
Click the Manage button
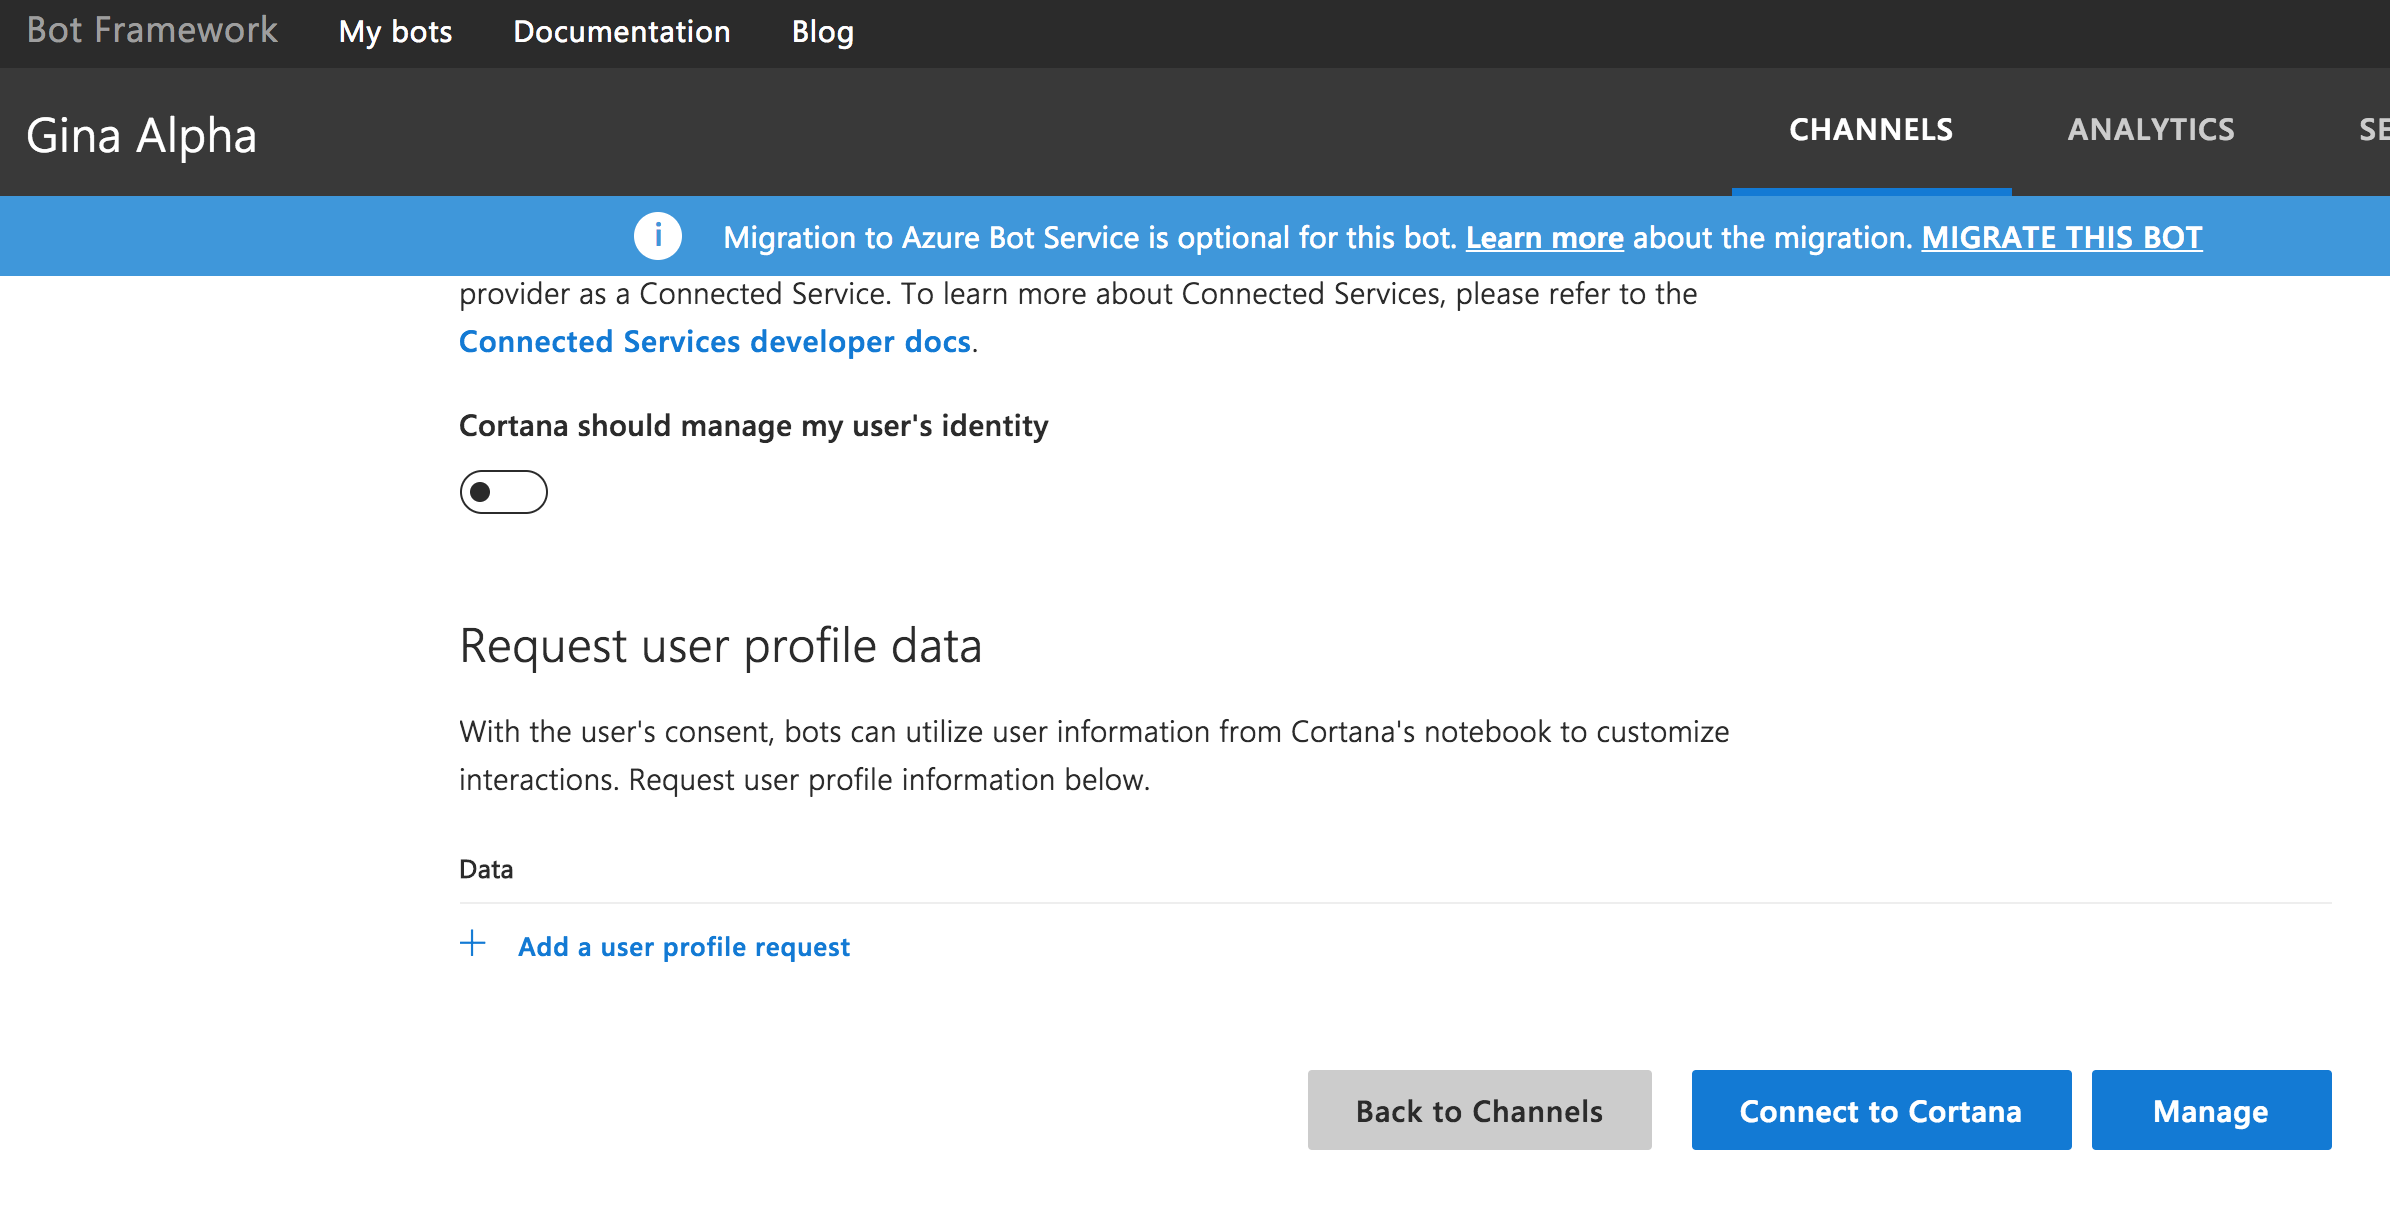pos(2210,1110)
